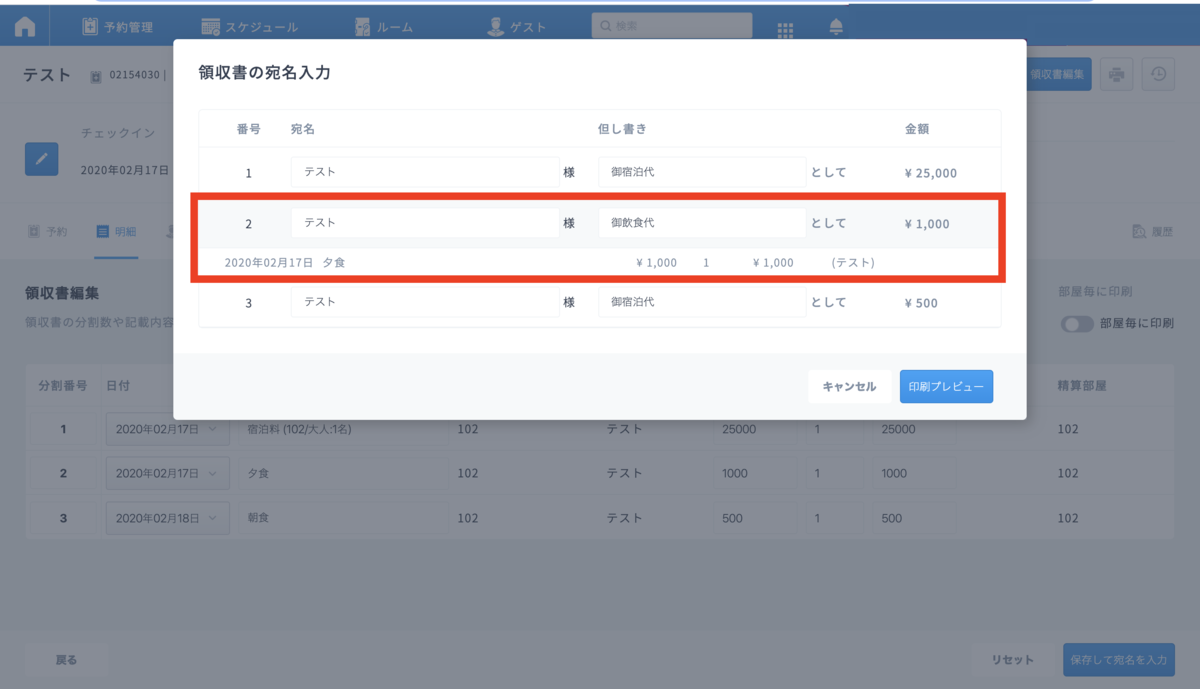The image size is (1200, 689).
Task: Click the home icon in top navigation
Action: 25,28
